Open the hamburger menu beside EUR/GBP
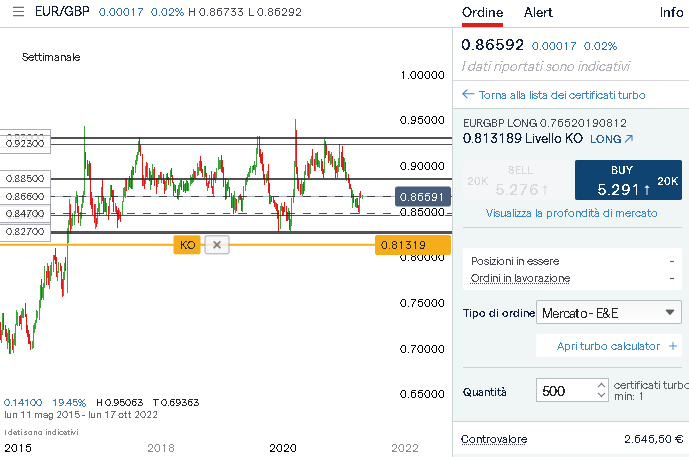Screen dimensions: 689x457 [x=10, y=13]
